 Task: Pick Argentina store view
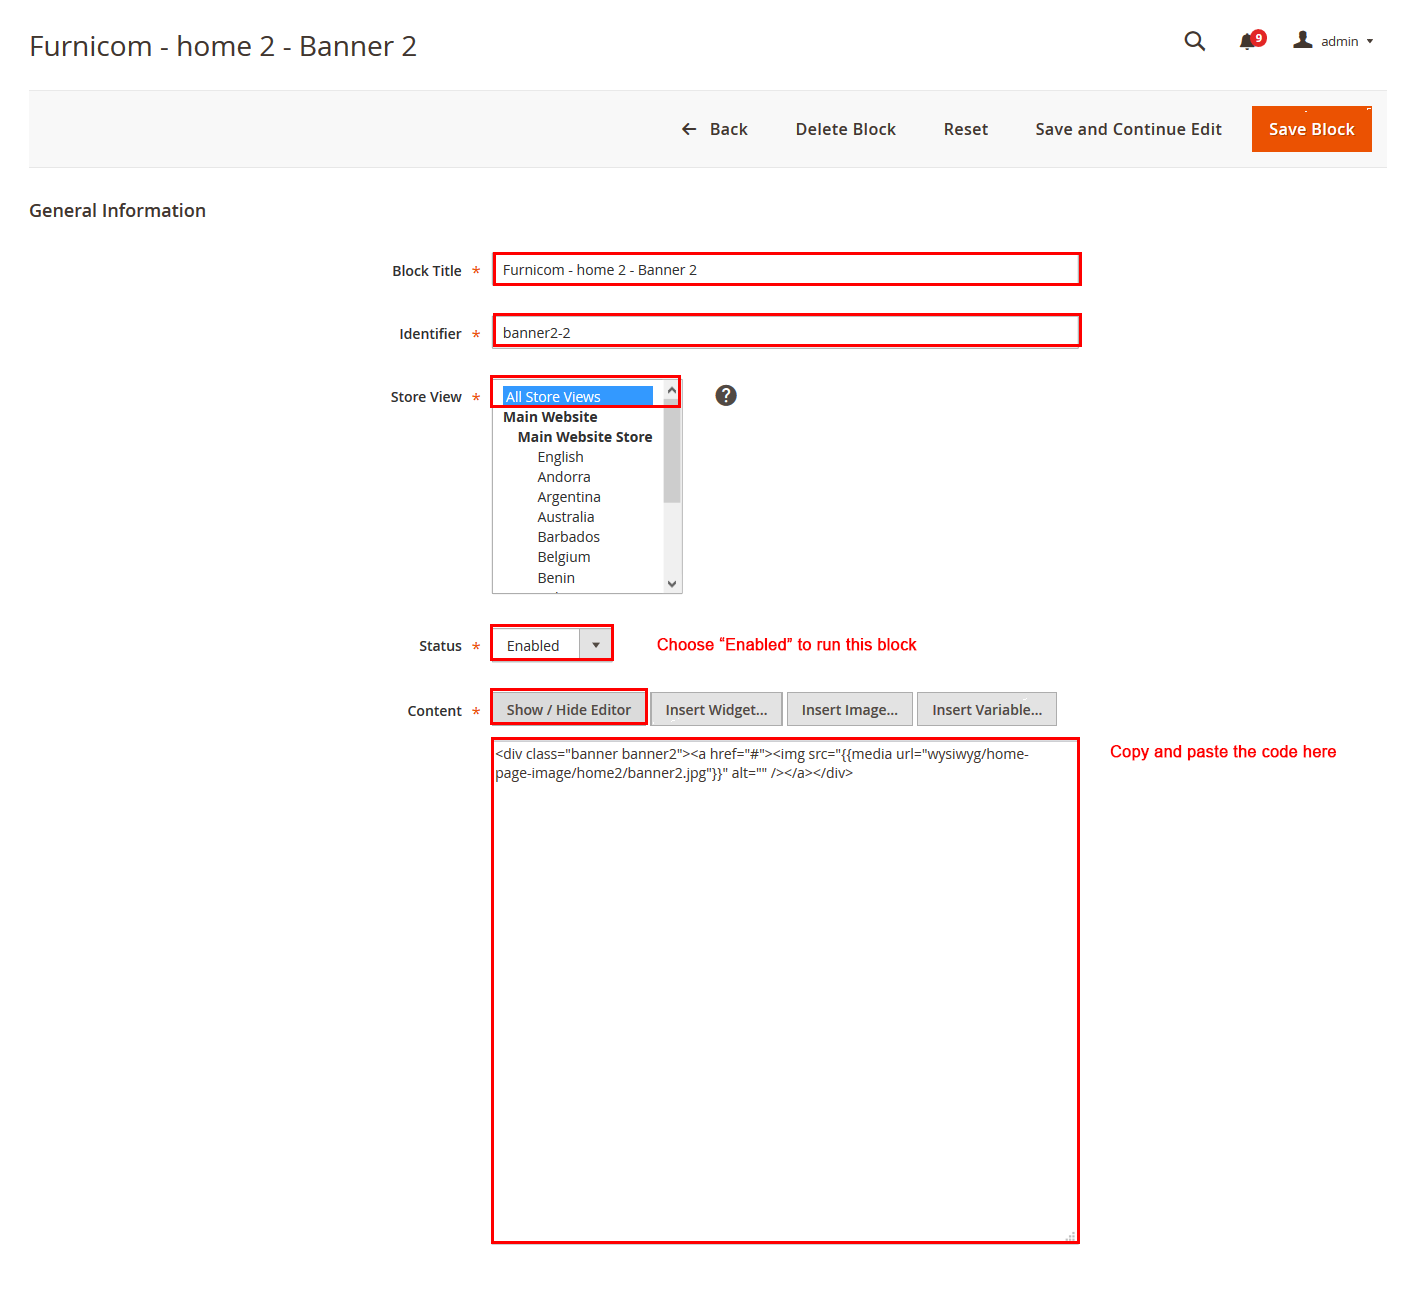(x=569, y=497)
